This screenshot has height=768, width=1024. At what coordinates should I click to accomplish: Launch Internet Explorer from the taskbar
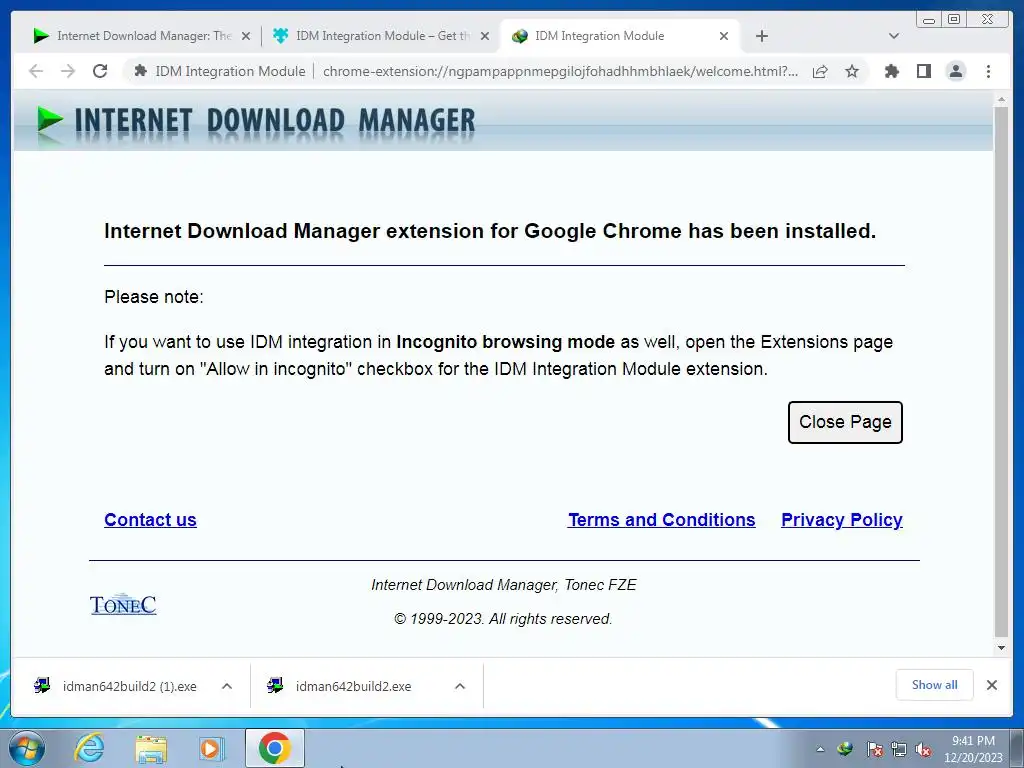coord(89,748)
